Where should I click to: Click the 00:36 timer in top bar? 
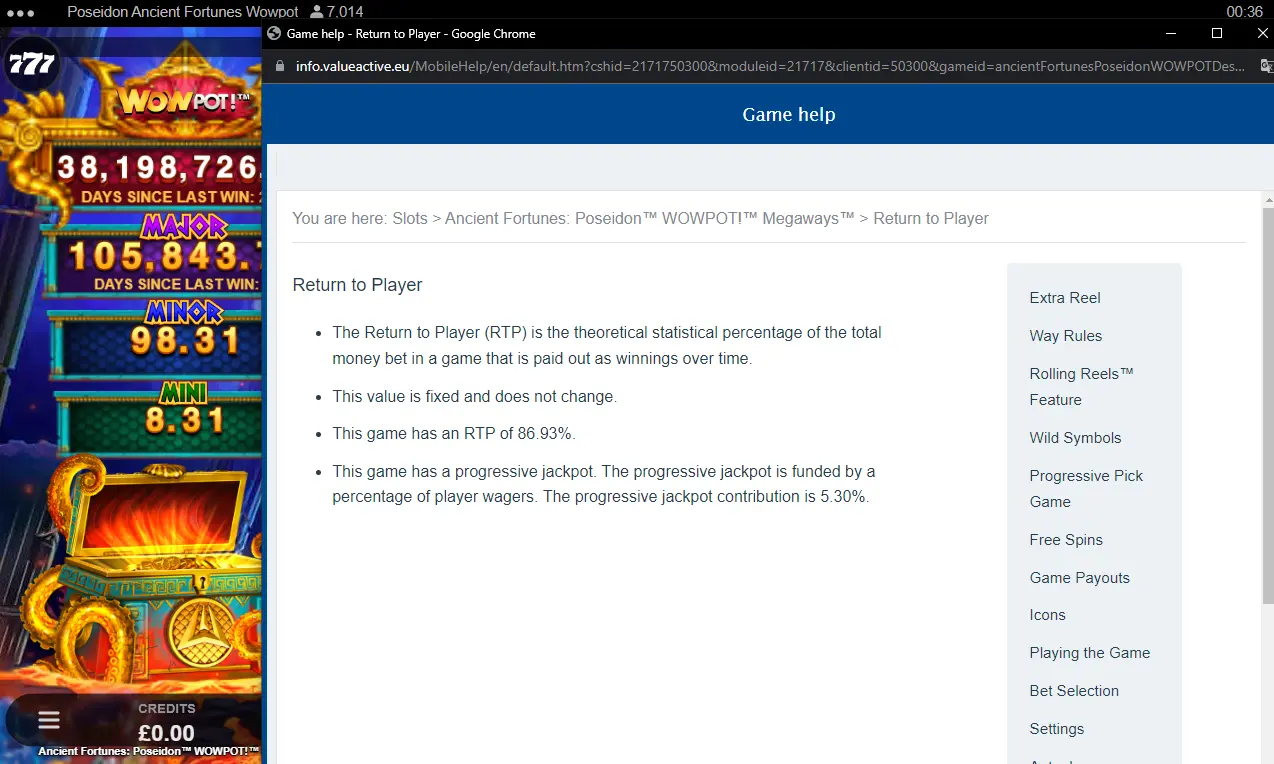(1245, 12)
